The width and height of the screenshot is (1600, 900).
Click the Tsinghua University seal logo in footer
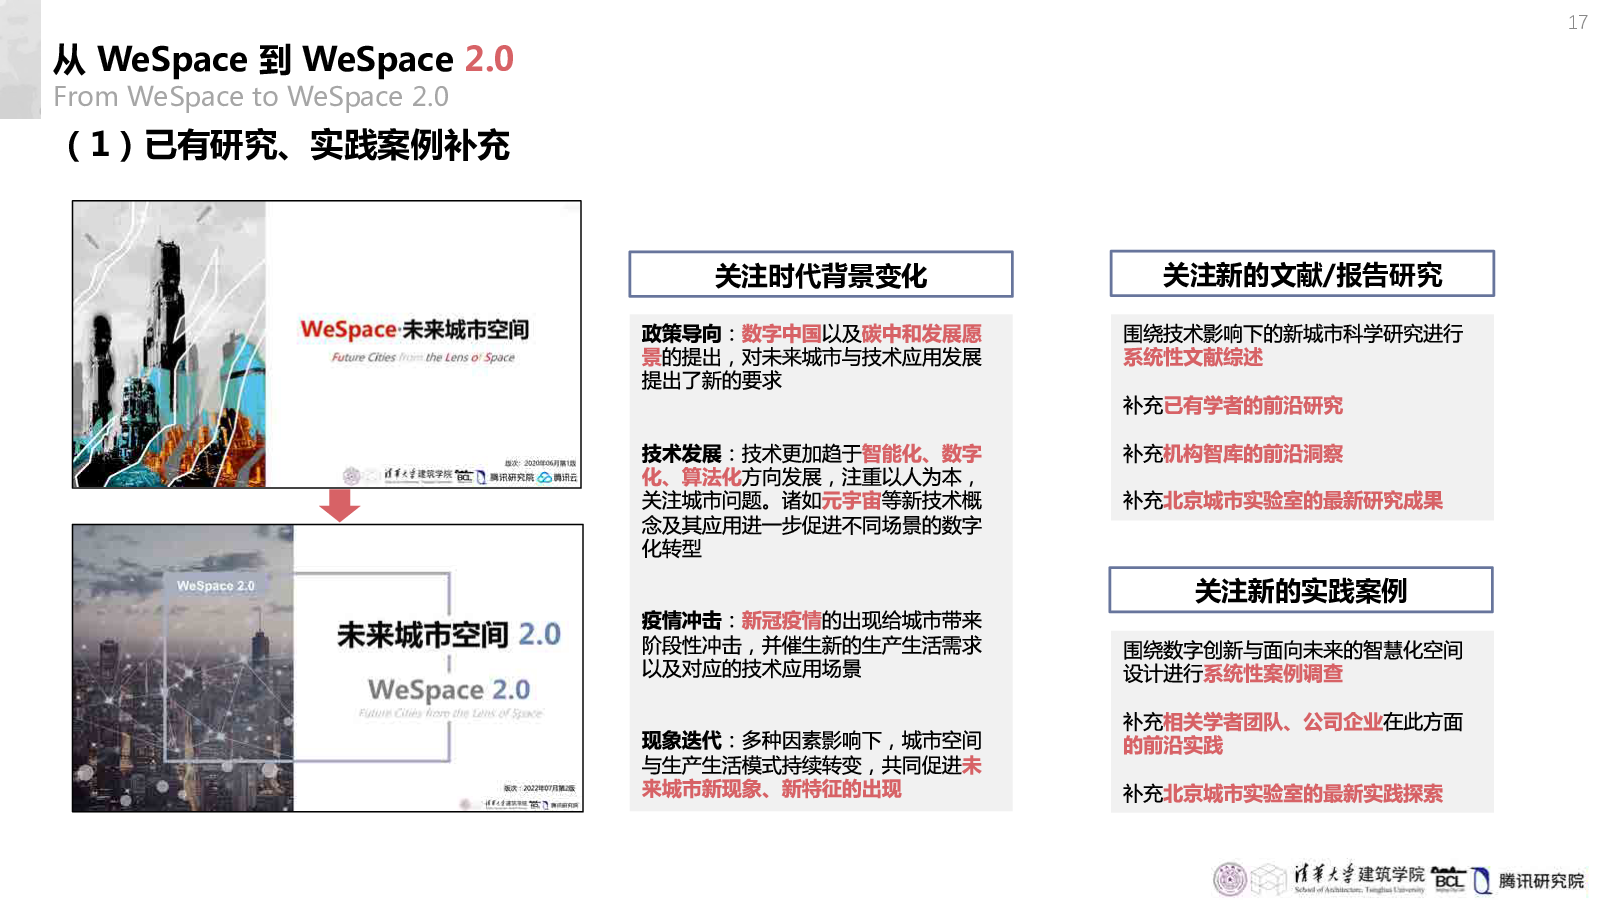pos(1230,879)
